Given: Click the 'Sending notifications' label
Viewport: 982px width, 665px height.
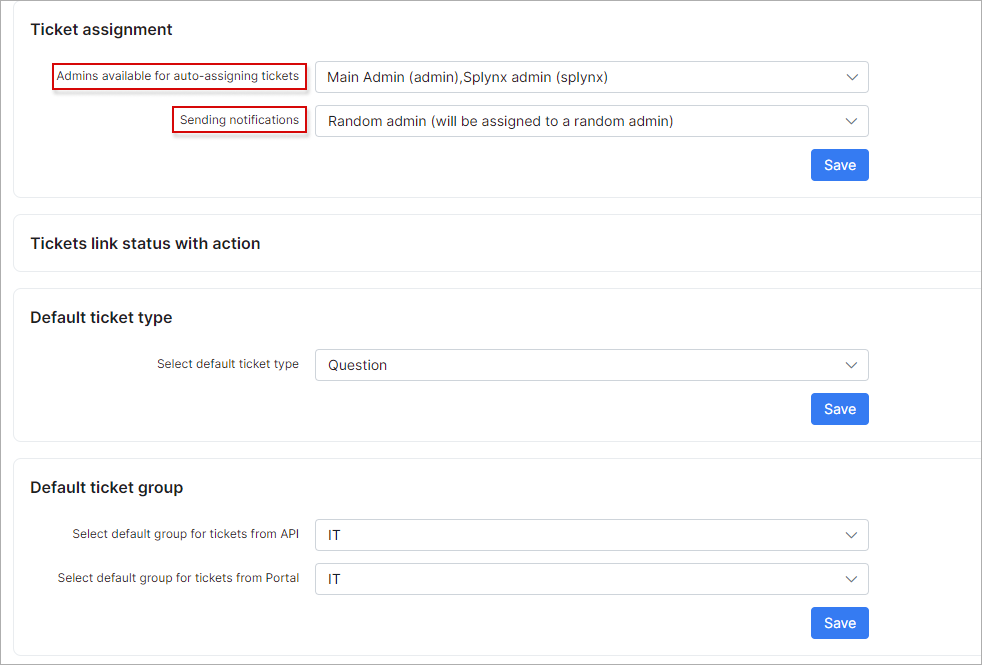Looking at the screenshot, I should tap(239, 120).
